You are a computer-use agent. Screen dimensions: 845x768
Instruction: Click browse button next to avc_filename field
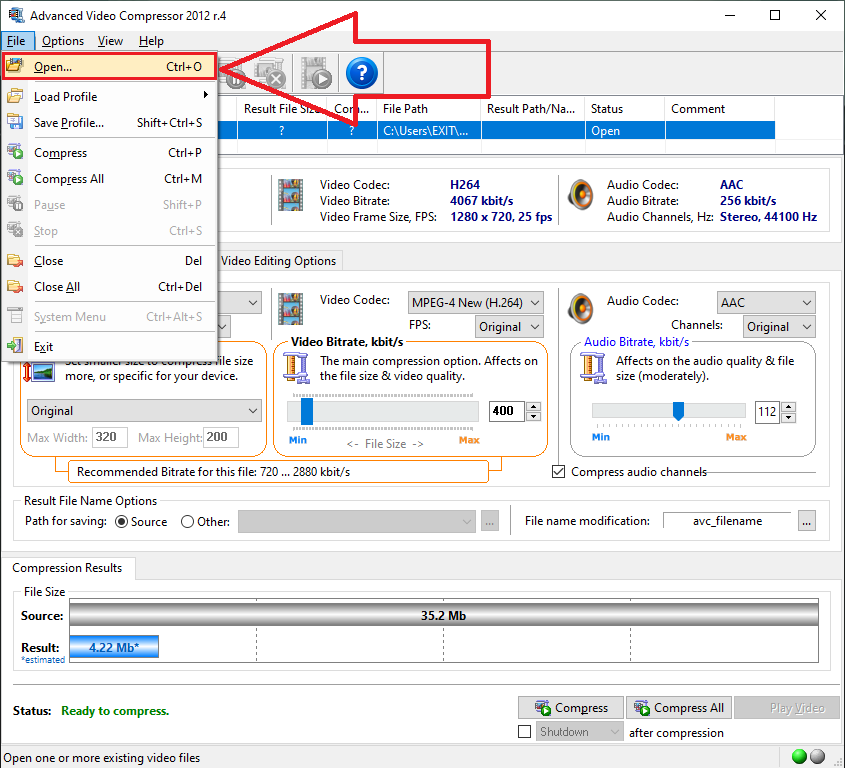pyautogui.click(x=806, y=522)
